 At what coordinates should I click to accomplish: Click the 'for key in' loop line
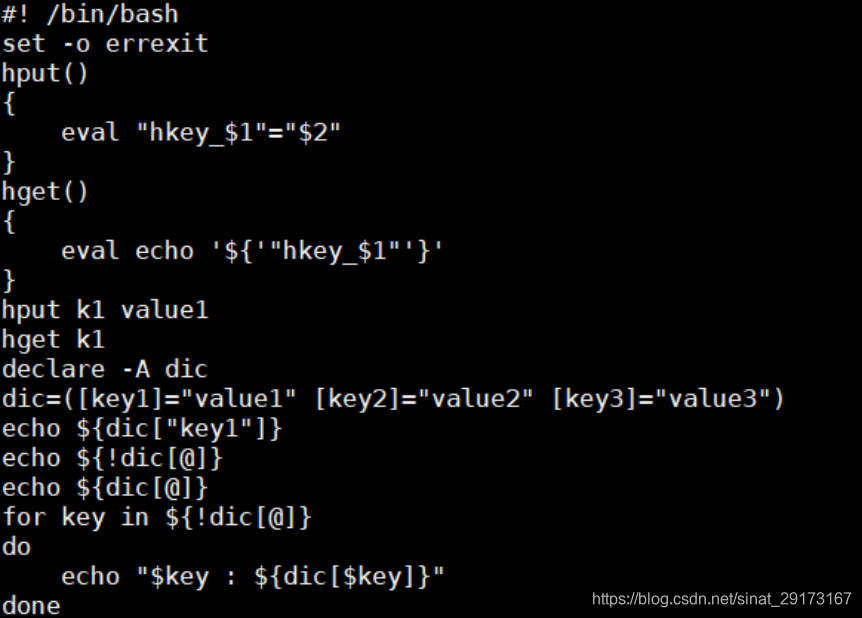tap(157, 517)
